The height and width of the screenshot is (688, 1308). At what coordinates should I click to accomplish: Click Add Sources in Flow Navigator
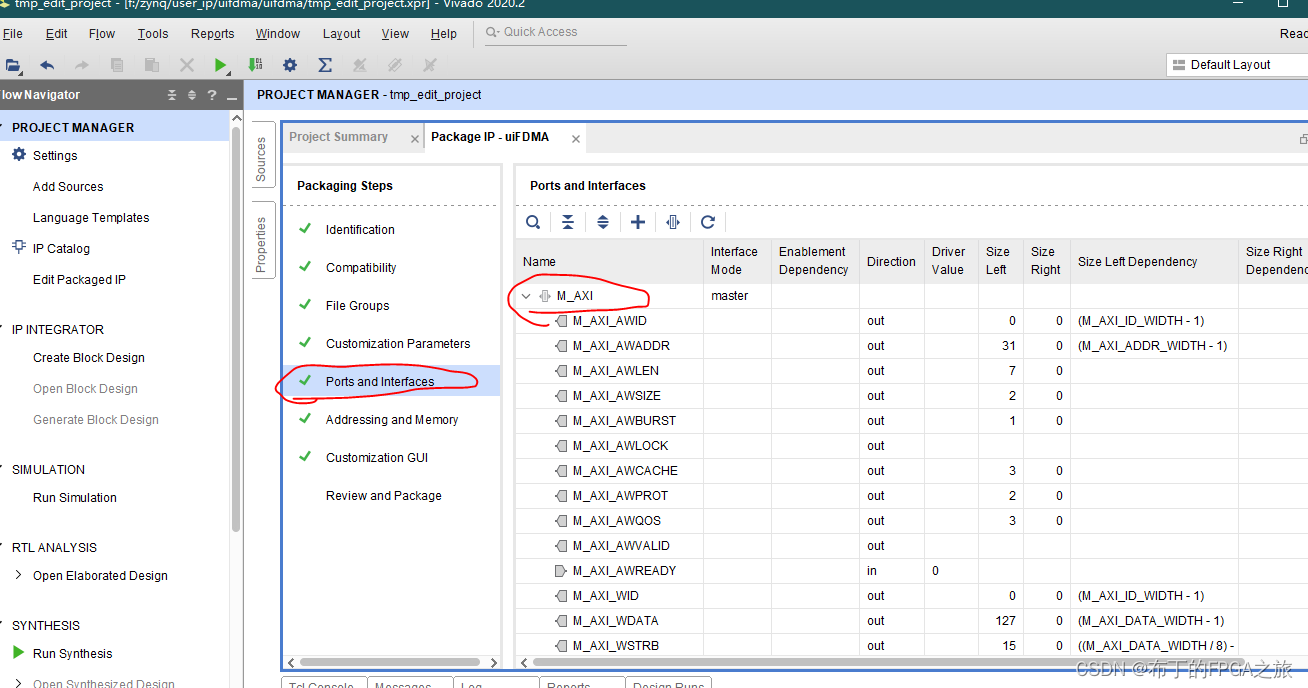[68, 187]
